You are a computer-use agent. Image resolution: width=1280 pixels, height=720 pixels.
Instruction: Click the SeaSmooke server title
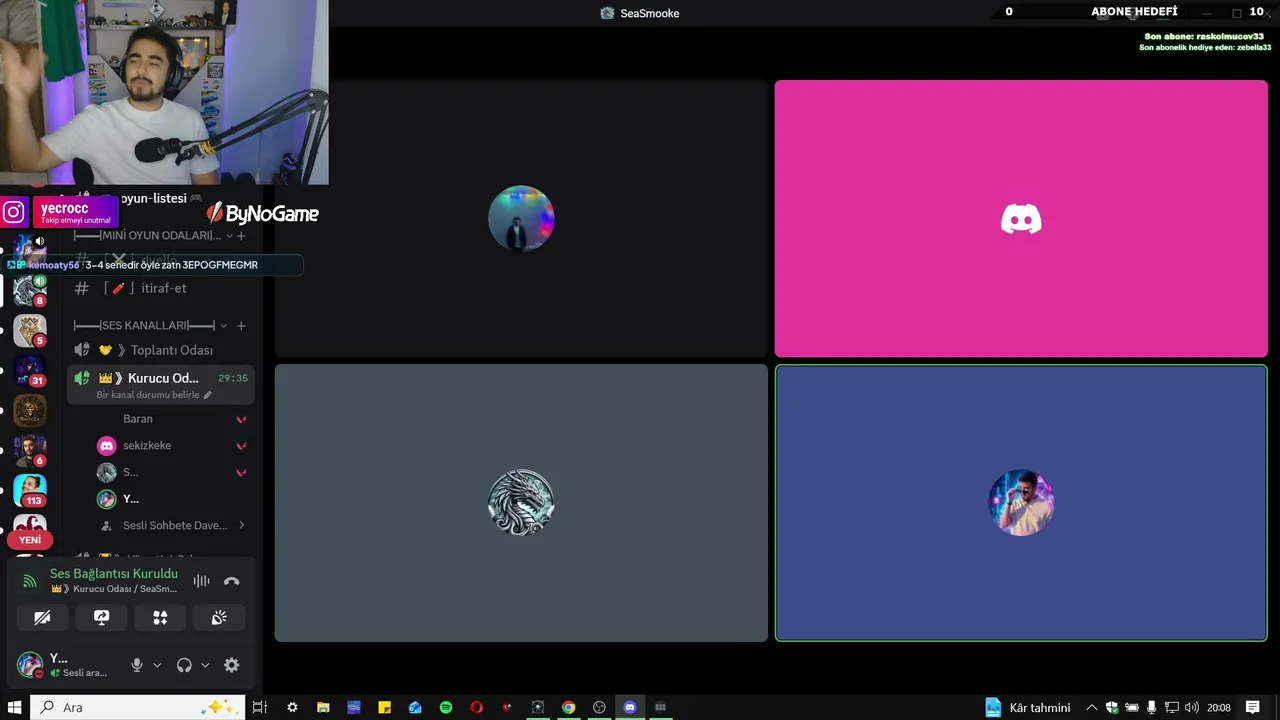coord(640,13)
